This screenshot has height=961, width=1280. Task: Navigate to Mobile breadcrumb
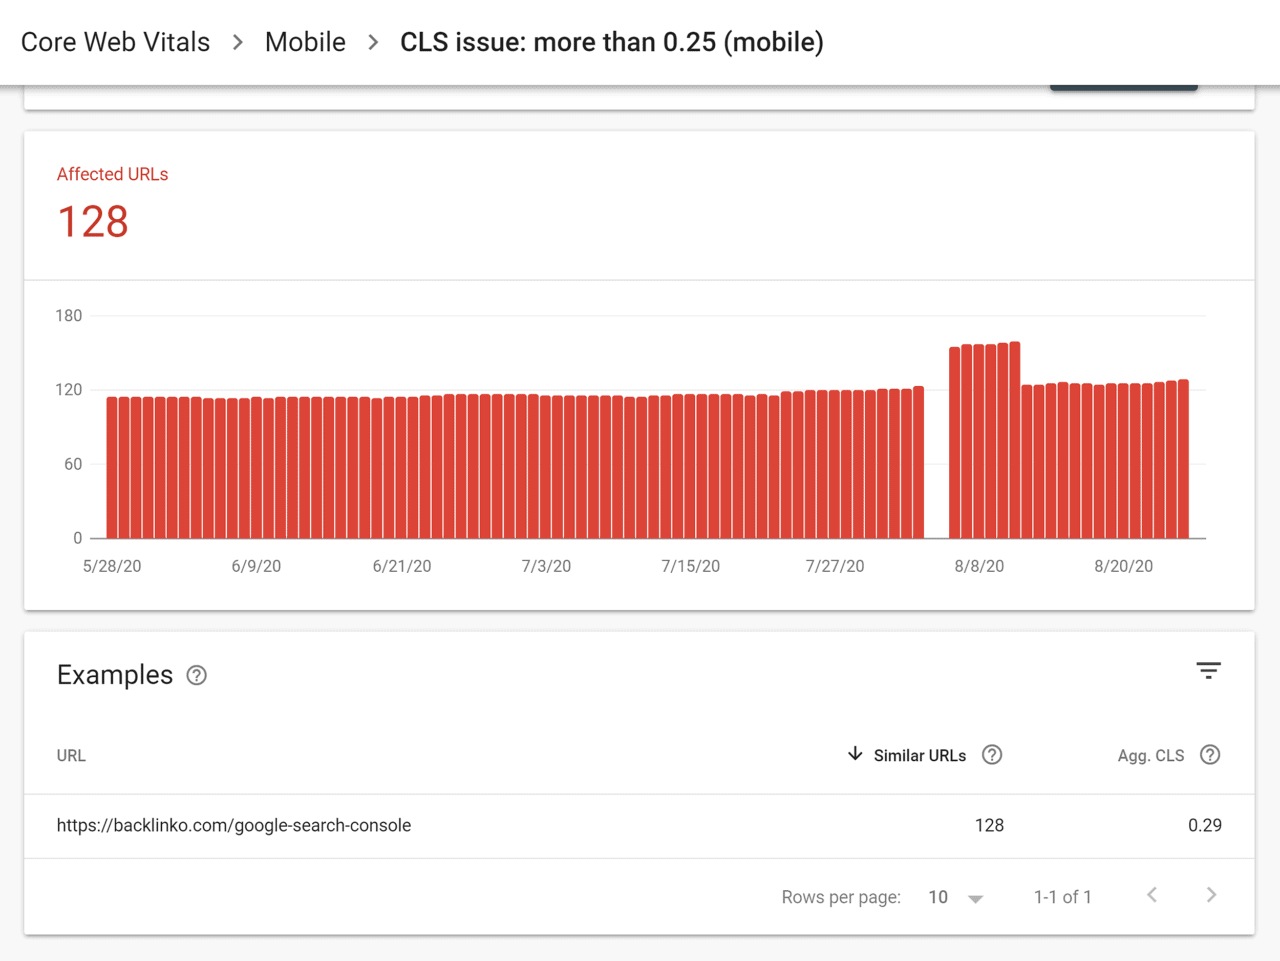coord(305,42)
